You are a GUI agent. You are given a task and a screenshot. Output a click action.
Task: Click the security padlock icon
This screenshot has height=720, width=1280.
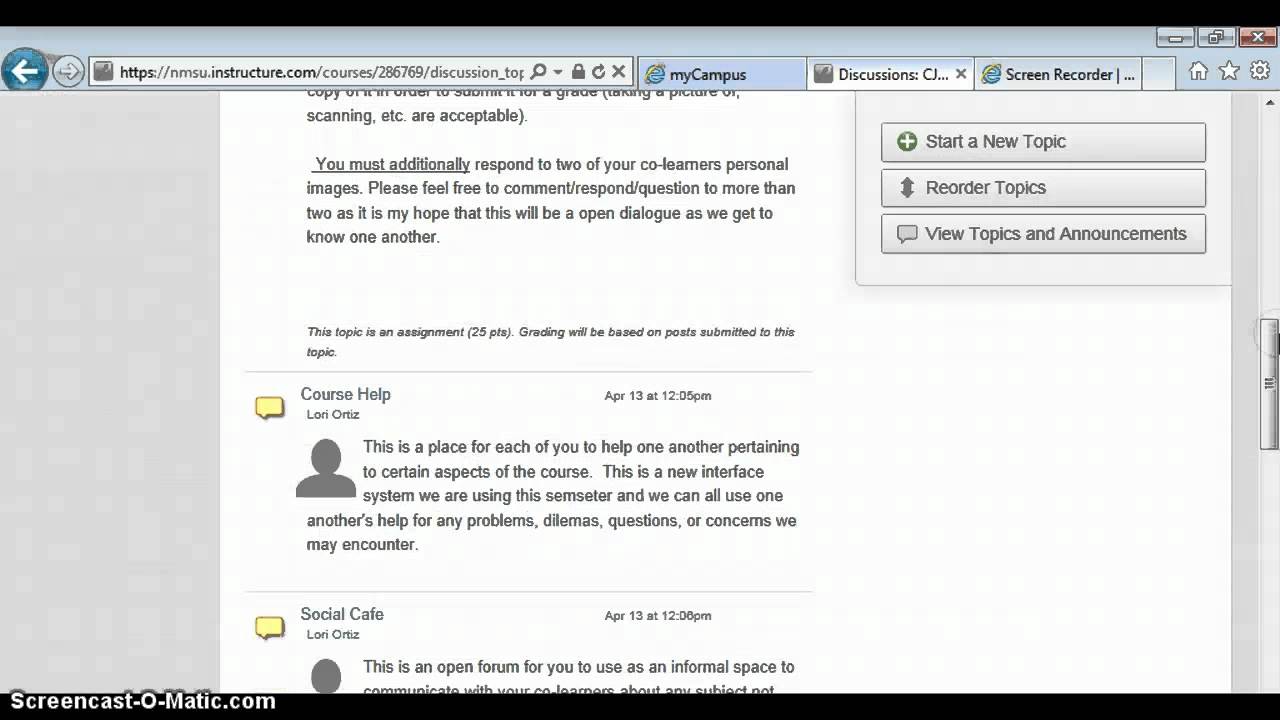click(578, 72)
